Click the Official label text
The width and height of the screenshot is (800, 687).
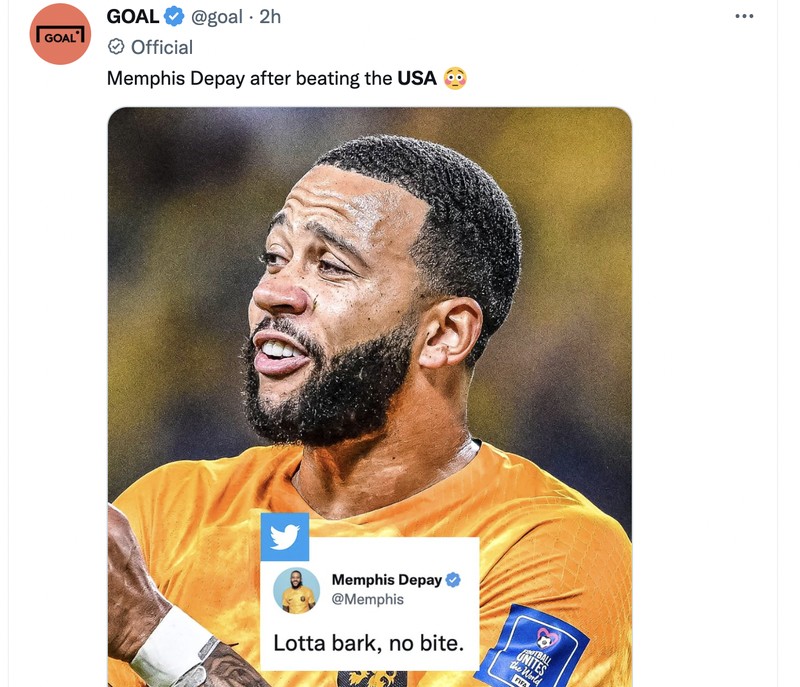(162, 47)
